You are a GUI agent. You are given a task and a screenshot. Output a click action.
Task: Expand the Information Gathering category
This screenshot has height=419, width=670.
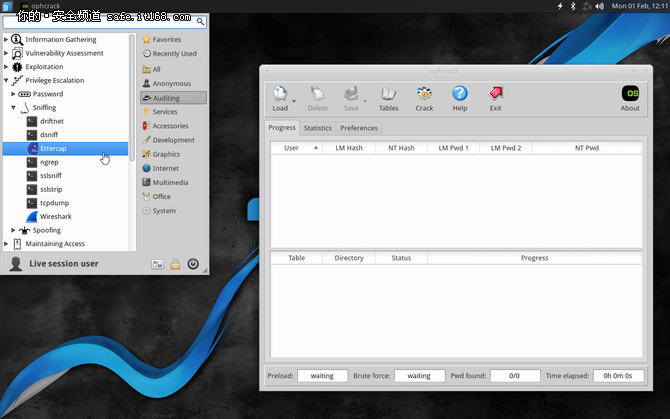point(6,39)
